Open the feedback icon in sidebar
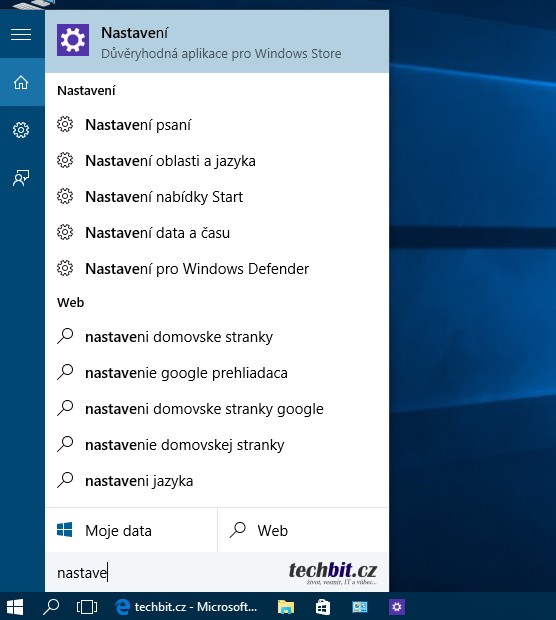The width and height of the screenshot is (556, 620). coord(21,178)
